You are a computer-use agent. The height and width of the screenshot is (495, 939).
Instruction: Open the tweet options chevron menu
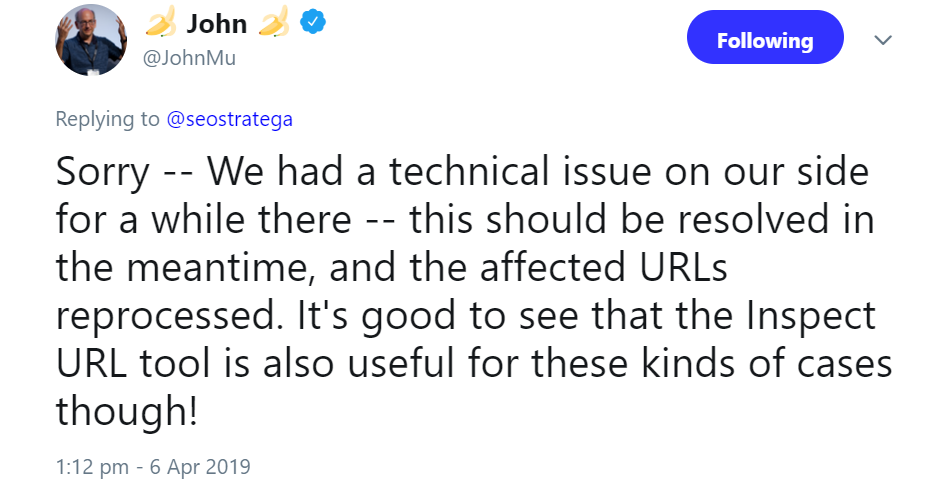pyautogui.click(x=883, y=40)
